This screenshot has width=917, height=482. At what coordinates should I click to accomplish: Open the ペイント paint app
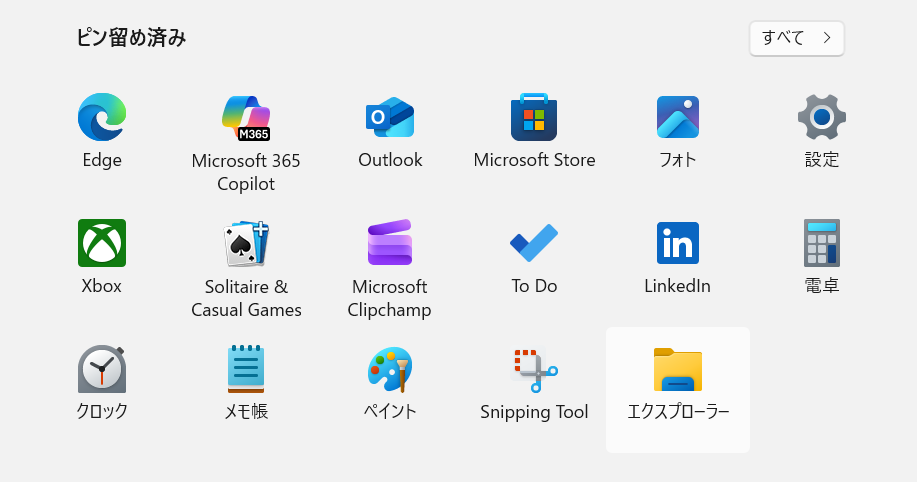[390, 370]
